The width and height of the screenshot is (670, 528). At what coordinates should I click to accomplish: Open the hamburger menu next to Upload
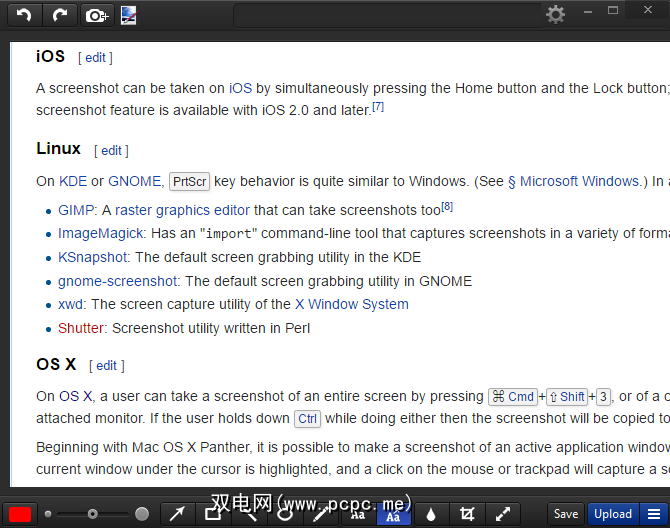tap(654, 513)
